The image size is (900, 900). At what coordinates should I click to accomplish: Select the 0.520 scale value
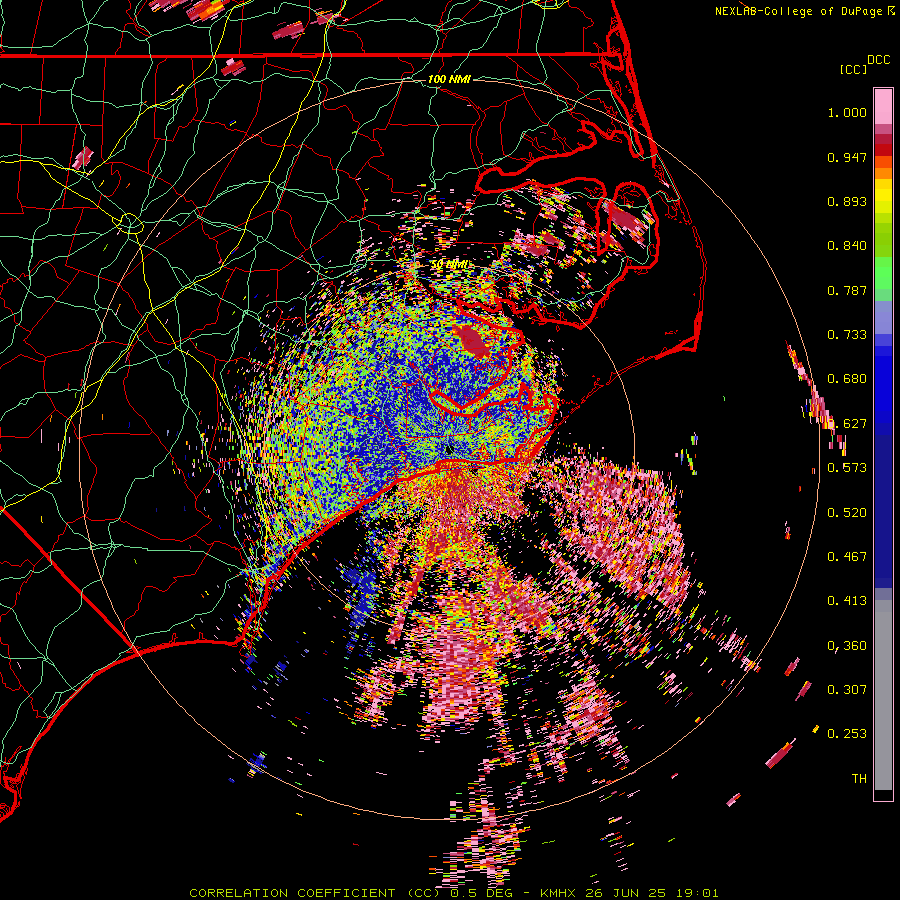click(x=847, y=513)
